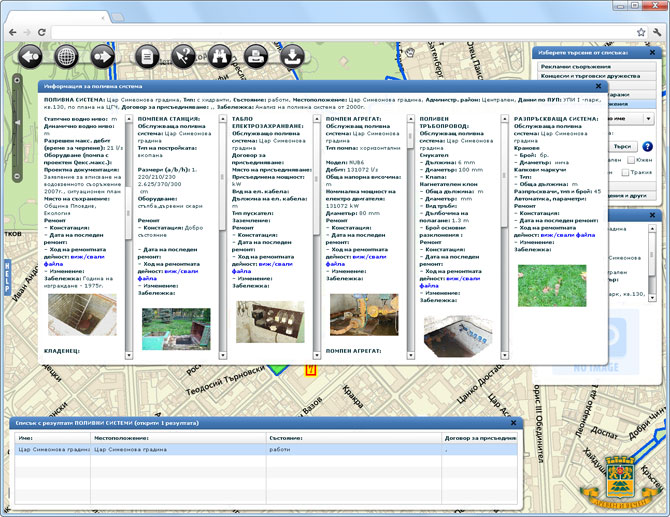670x517 pixels.
Task: Zoom in with the top zoom-bar button
Action: [17, 80]
